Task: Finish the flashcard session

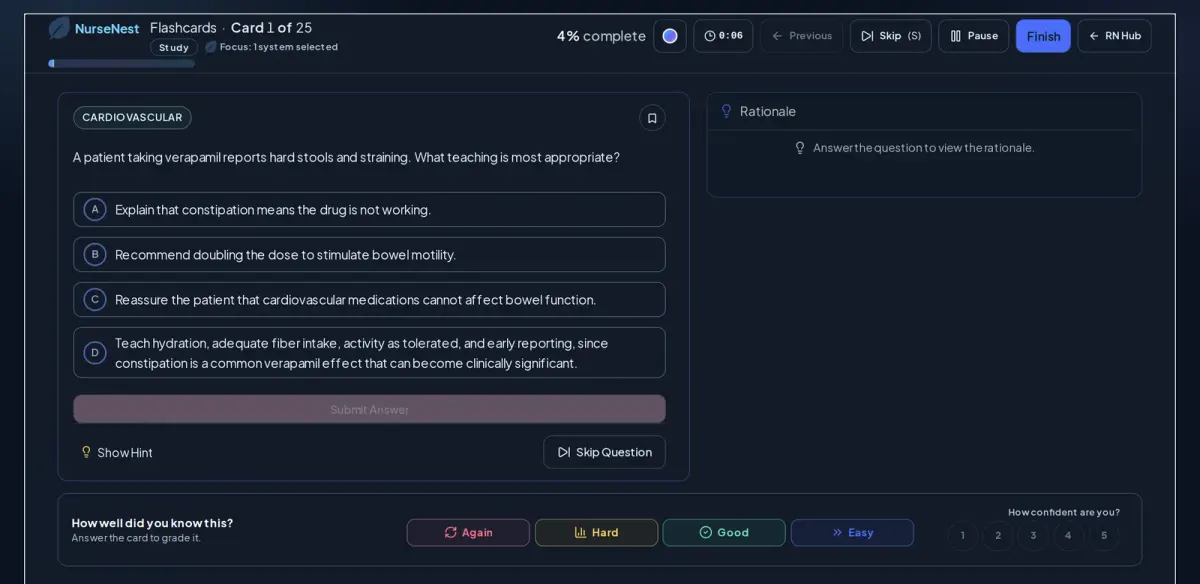Action: click(1043, 36)
